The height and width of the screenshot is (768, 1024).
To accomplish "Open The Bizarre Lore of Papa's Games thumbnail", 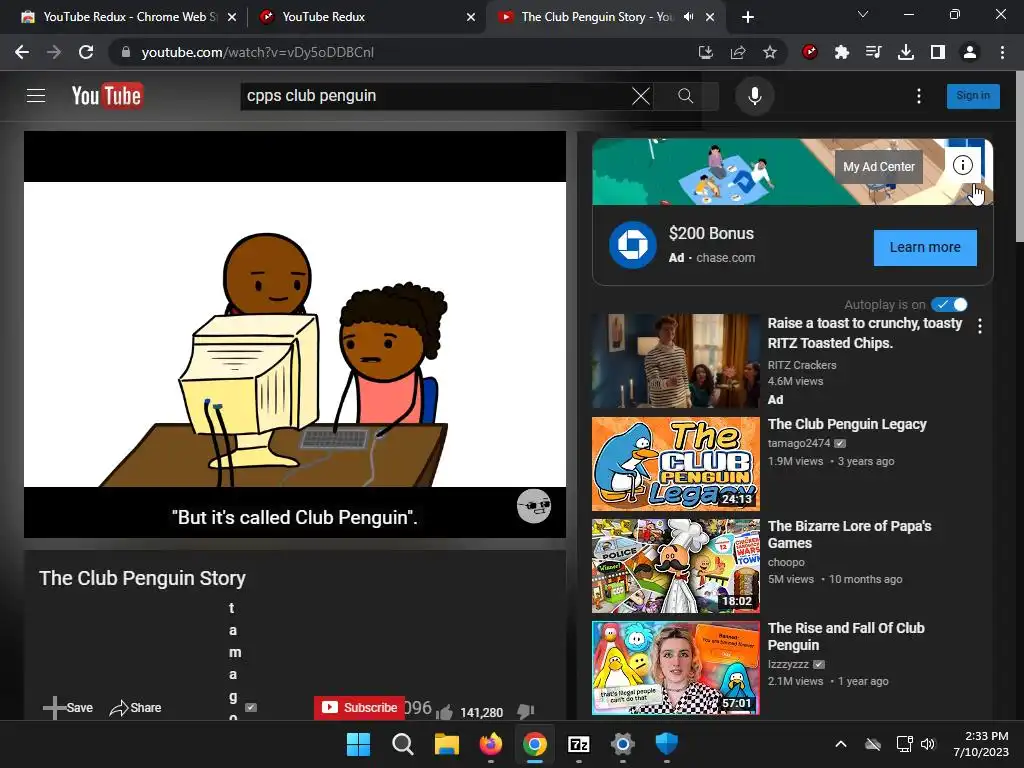I will (675, 566).
